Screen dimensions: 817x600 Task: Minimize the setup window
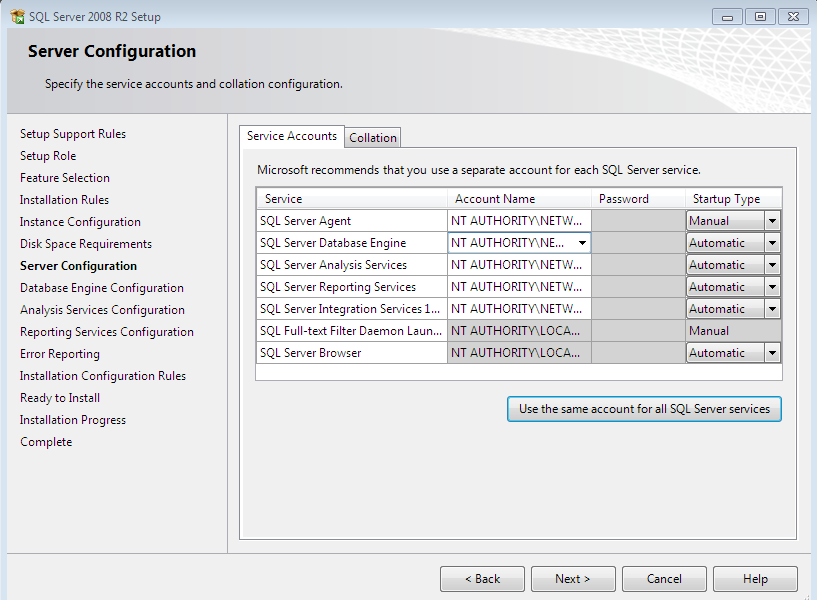[727, 17]
